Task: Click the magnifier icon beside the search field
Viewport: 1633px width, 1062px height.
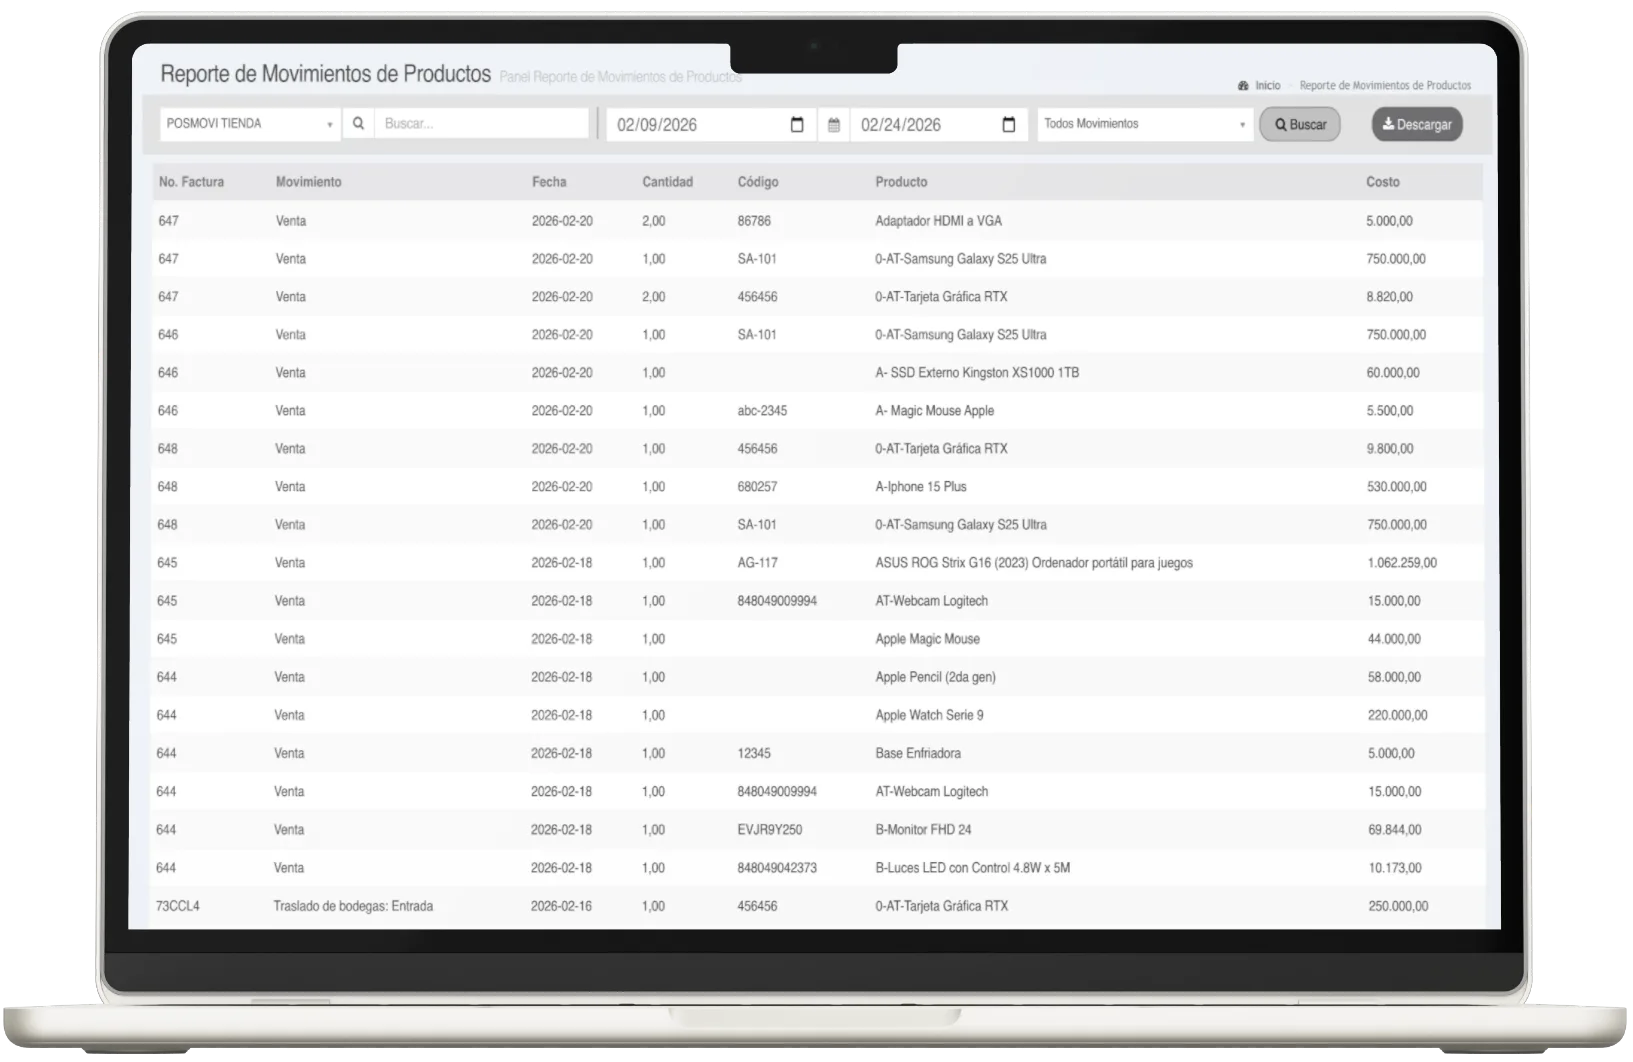Action: [x=358, y=124]
